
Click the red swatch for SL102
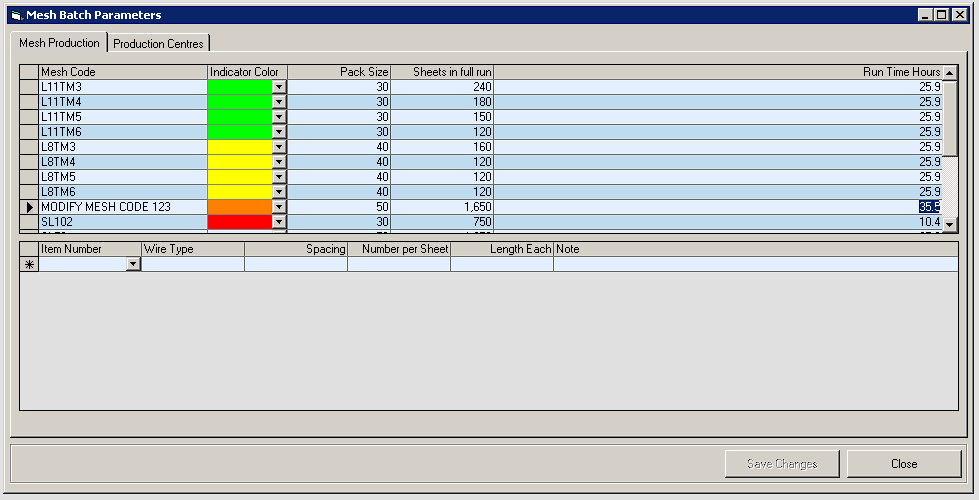pyautogui.click(x=240, y=222)
